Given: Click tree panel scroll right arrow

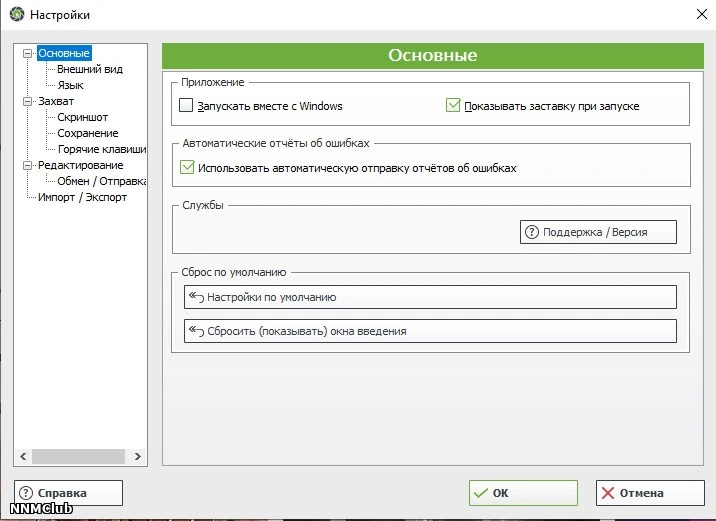Looking at the screenshot, I should pyautogui.click(x=137, y=456).
